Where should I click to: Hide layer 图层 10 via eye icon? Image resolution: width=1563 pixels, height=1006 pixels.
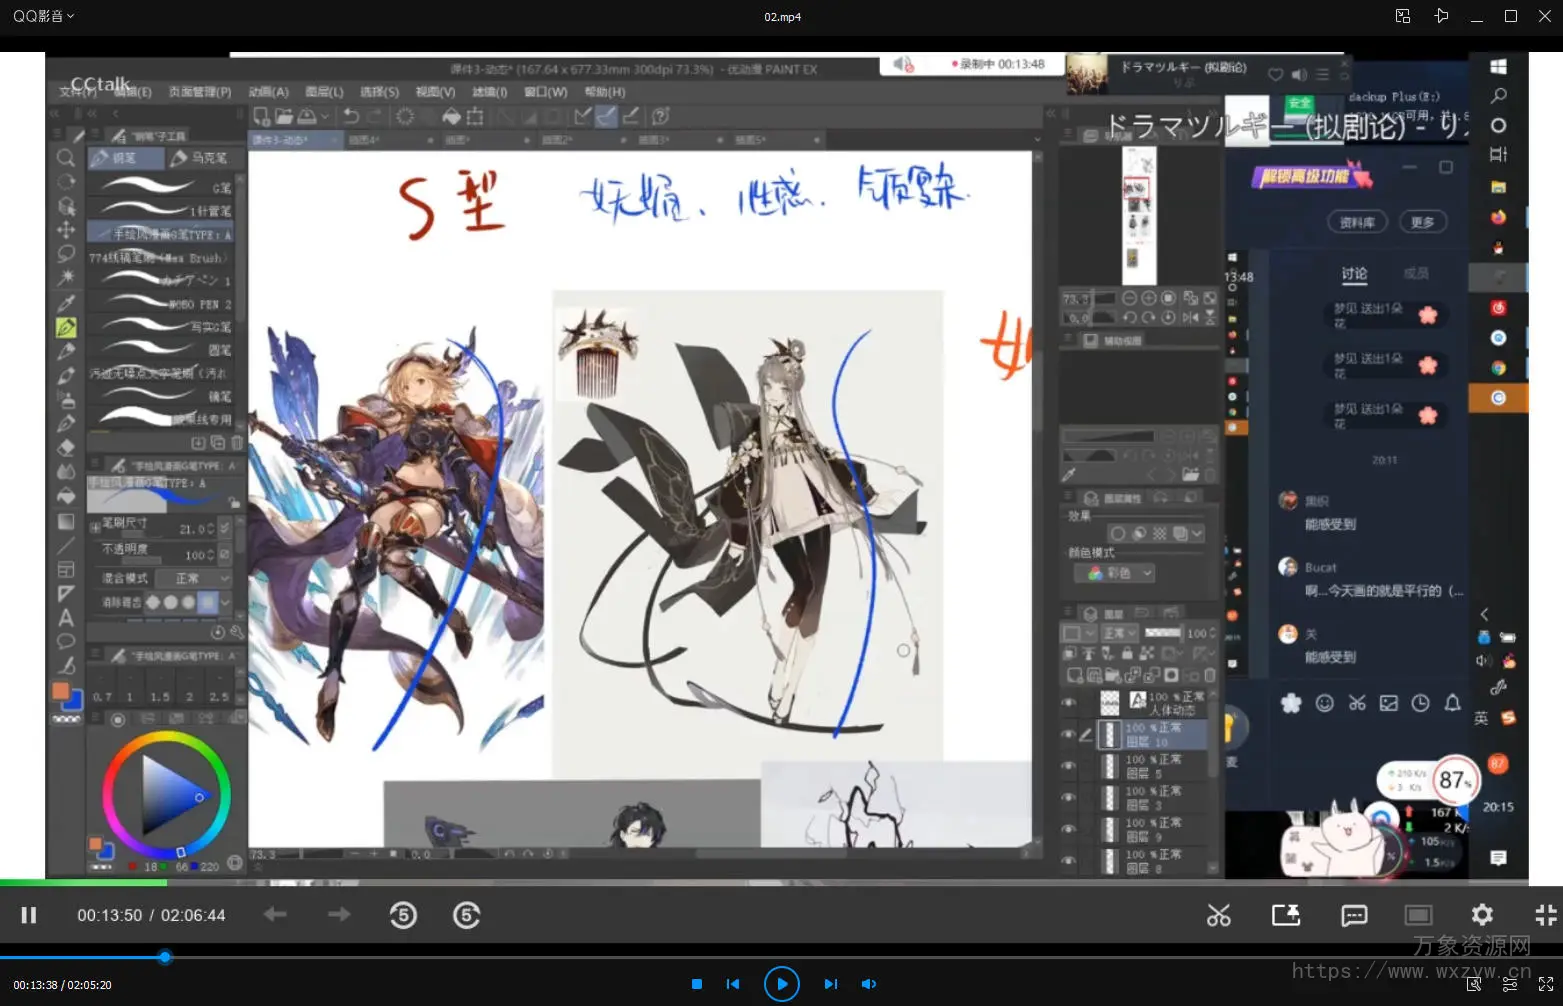click(1068, 735)
